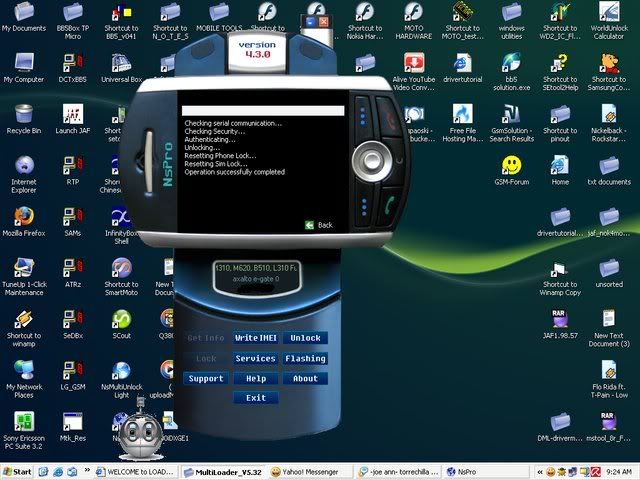The image size is (640, 480).
Task: Open the windows utilities folder
Action: click(511, 20)
